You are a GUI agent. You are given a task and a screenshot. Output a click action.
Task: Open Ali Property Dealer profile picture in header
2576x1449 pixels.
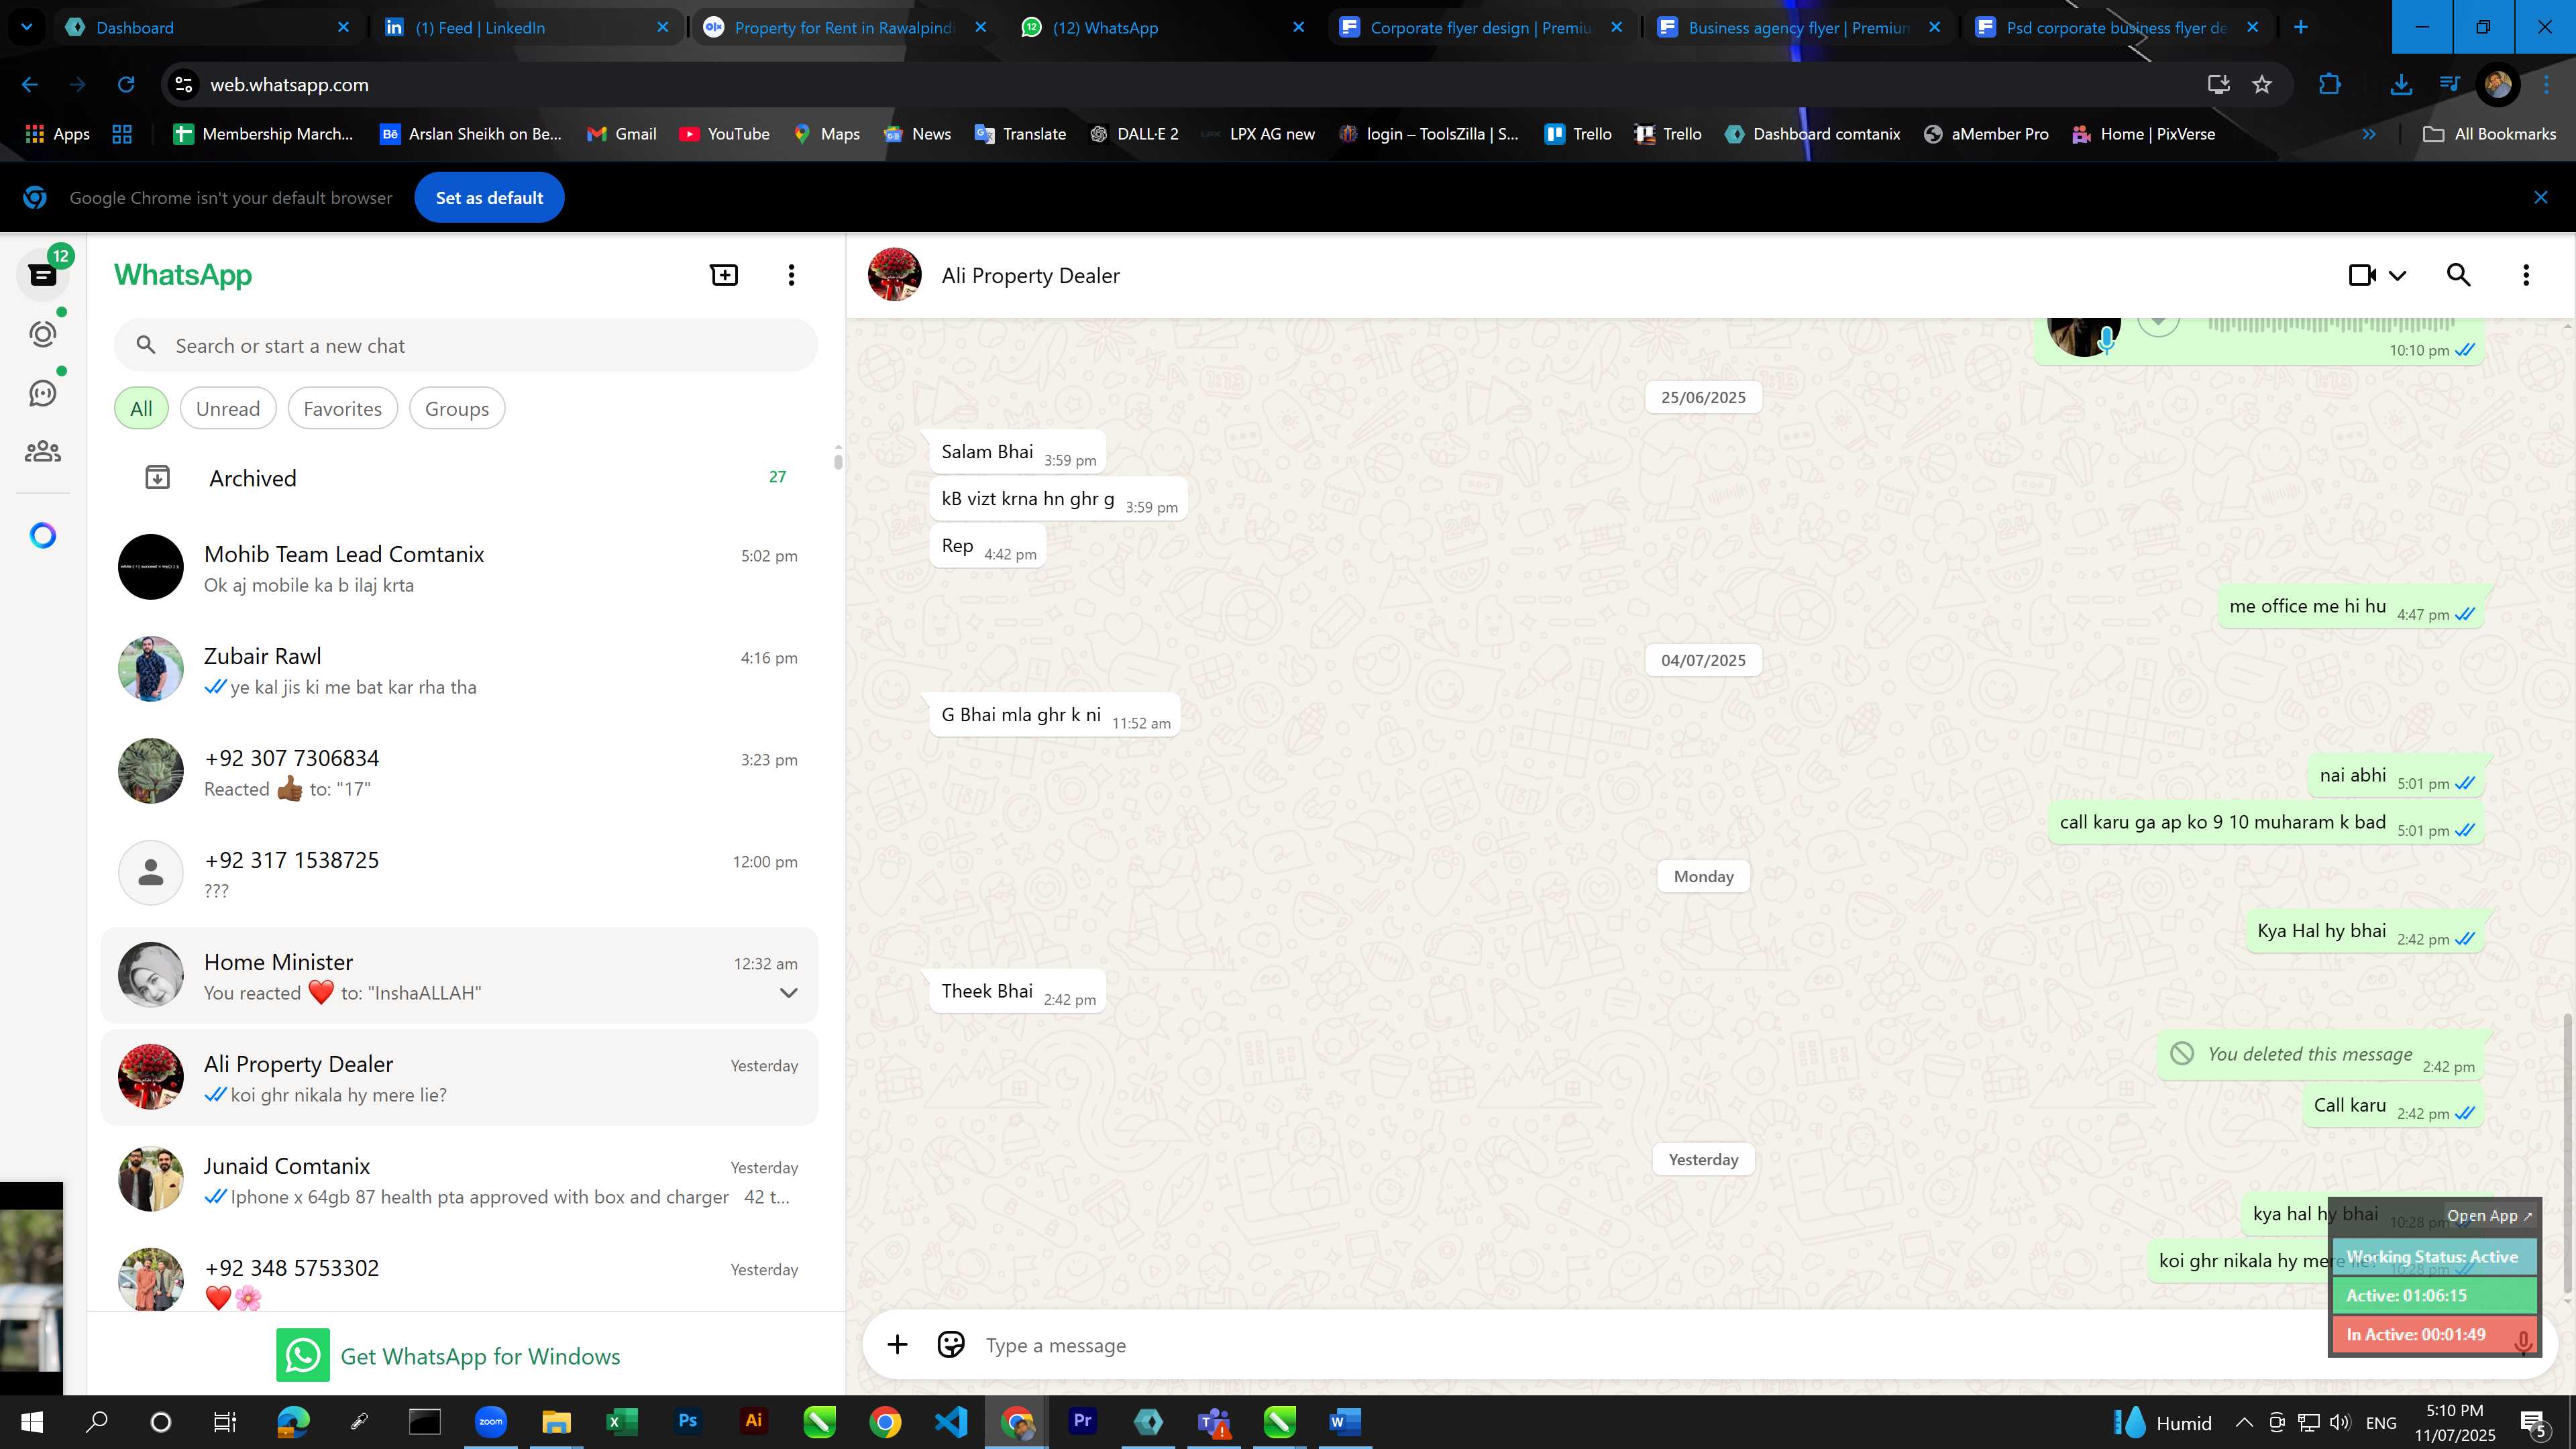pos(894,275)
